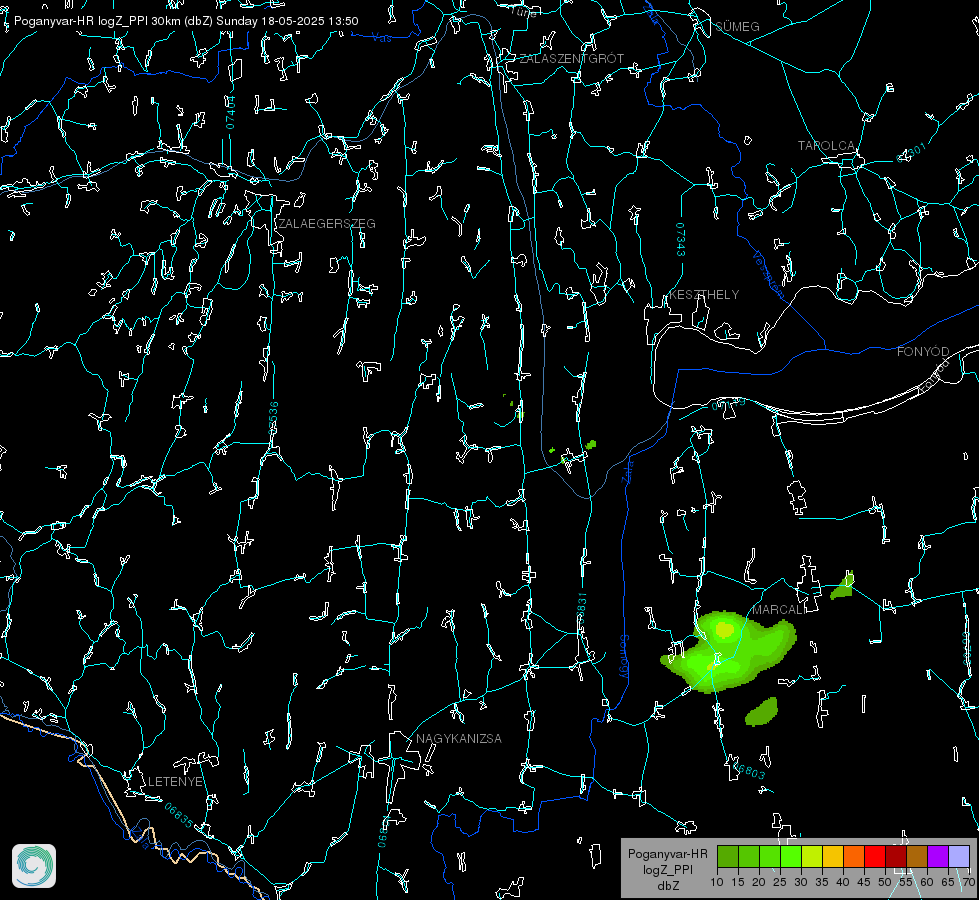Click the yellow-green core of the Marcali echo
This screenshot has width=979, height=900.
724,630
